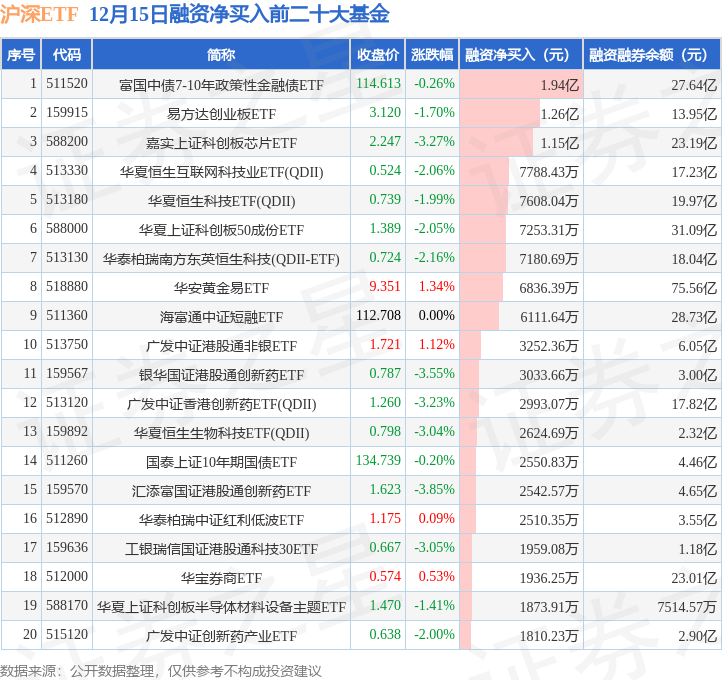Click closing price 134.739
722x680 pixels.
coord(378,460)
